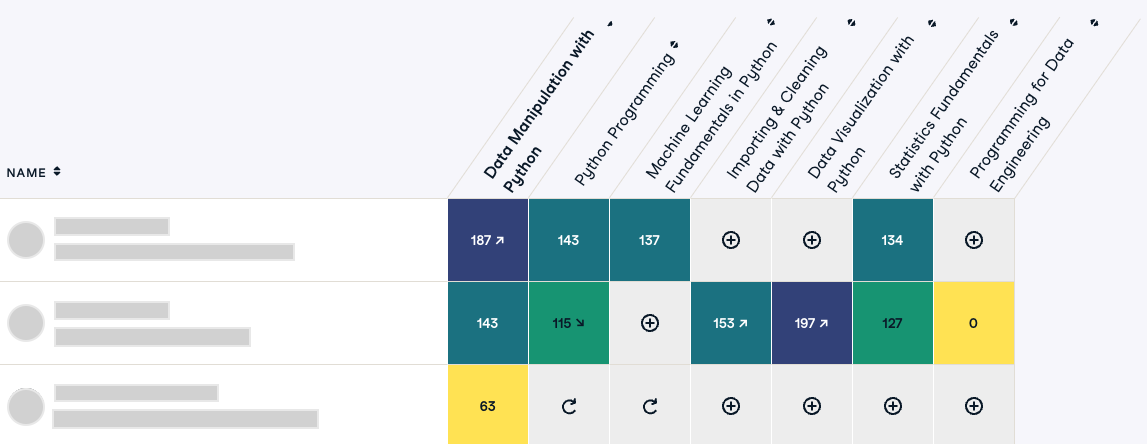Screen dimensions: 1147x444
Task: Open the 187 score cell for first user
Action: 488,240
